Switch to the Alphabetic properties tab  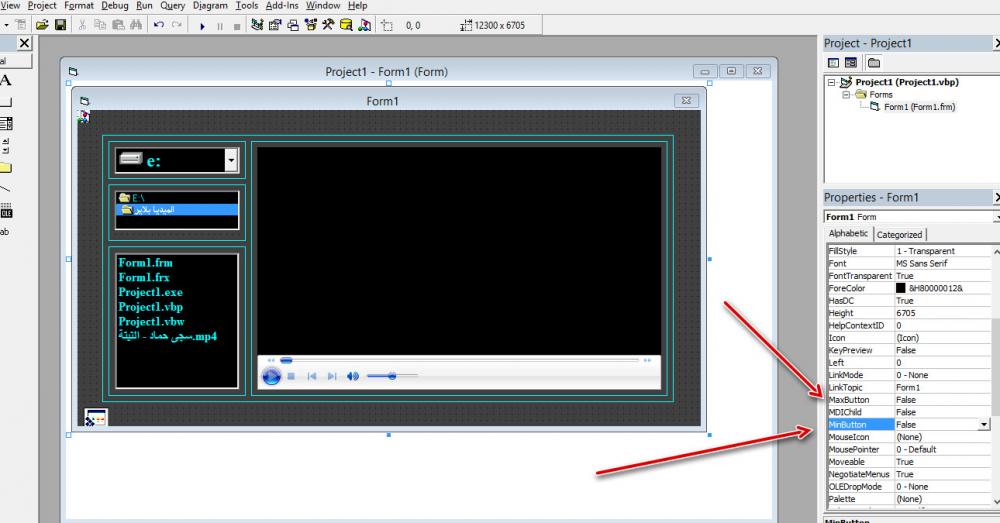point(848,233)
